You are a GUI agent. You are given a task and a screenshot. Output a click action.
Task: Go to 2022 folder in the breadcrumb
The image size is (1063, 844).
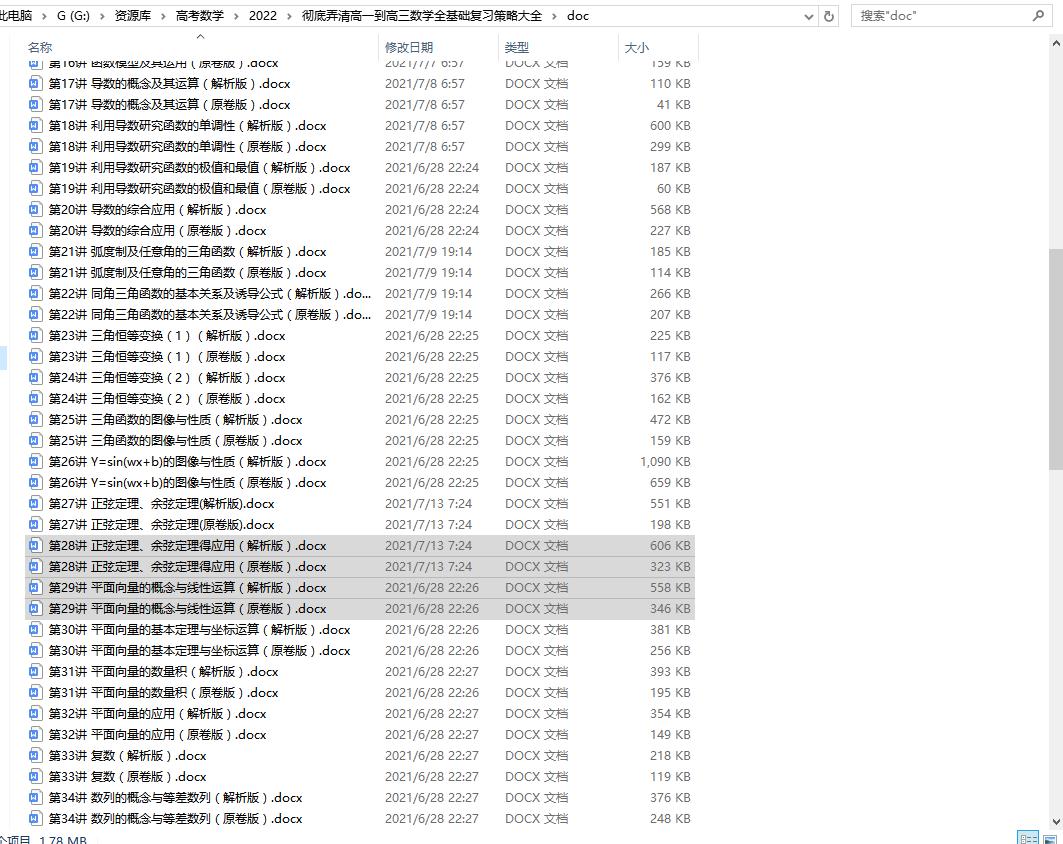pos(263,16)
